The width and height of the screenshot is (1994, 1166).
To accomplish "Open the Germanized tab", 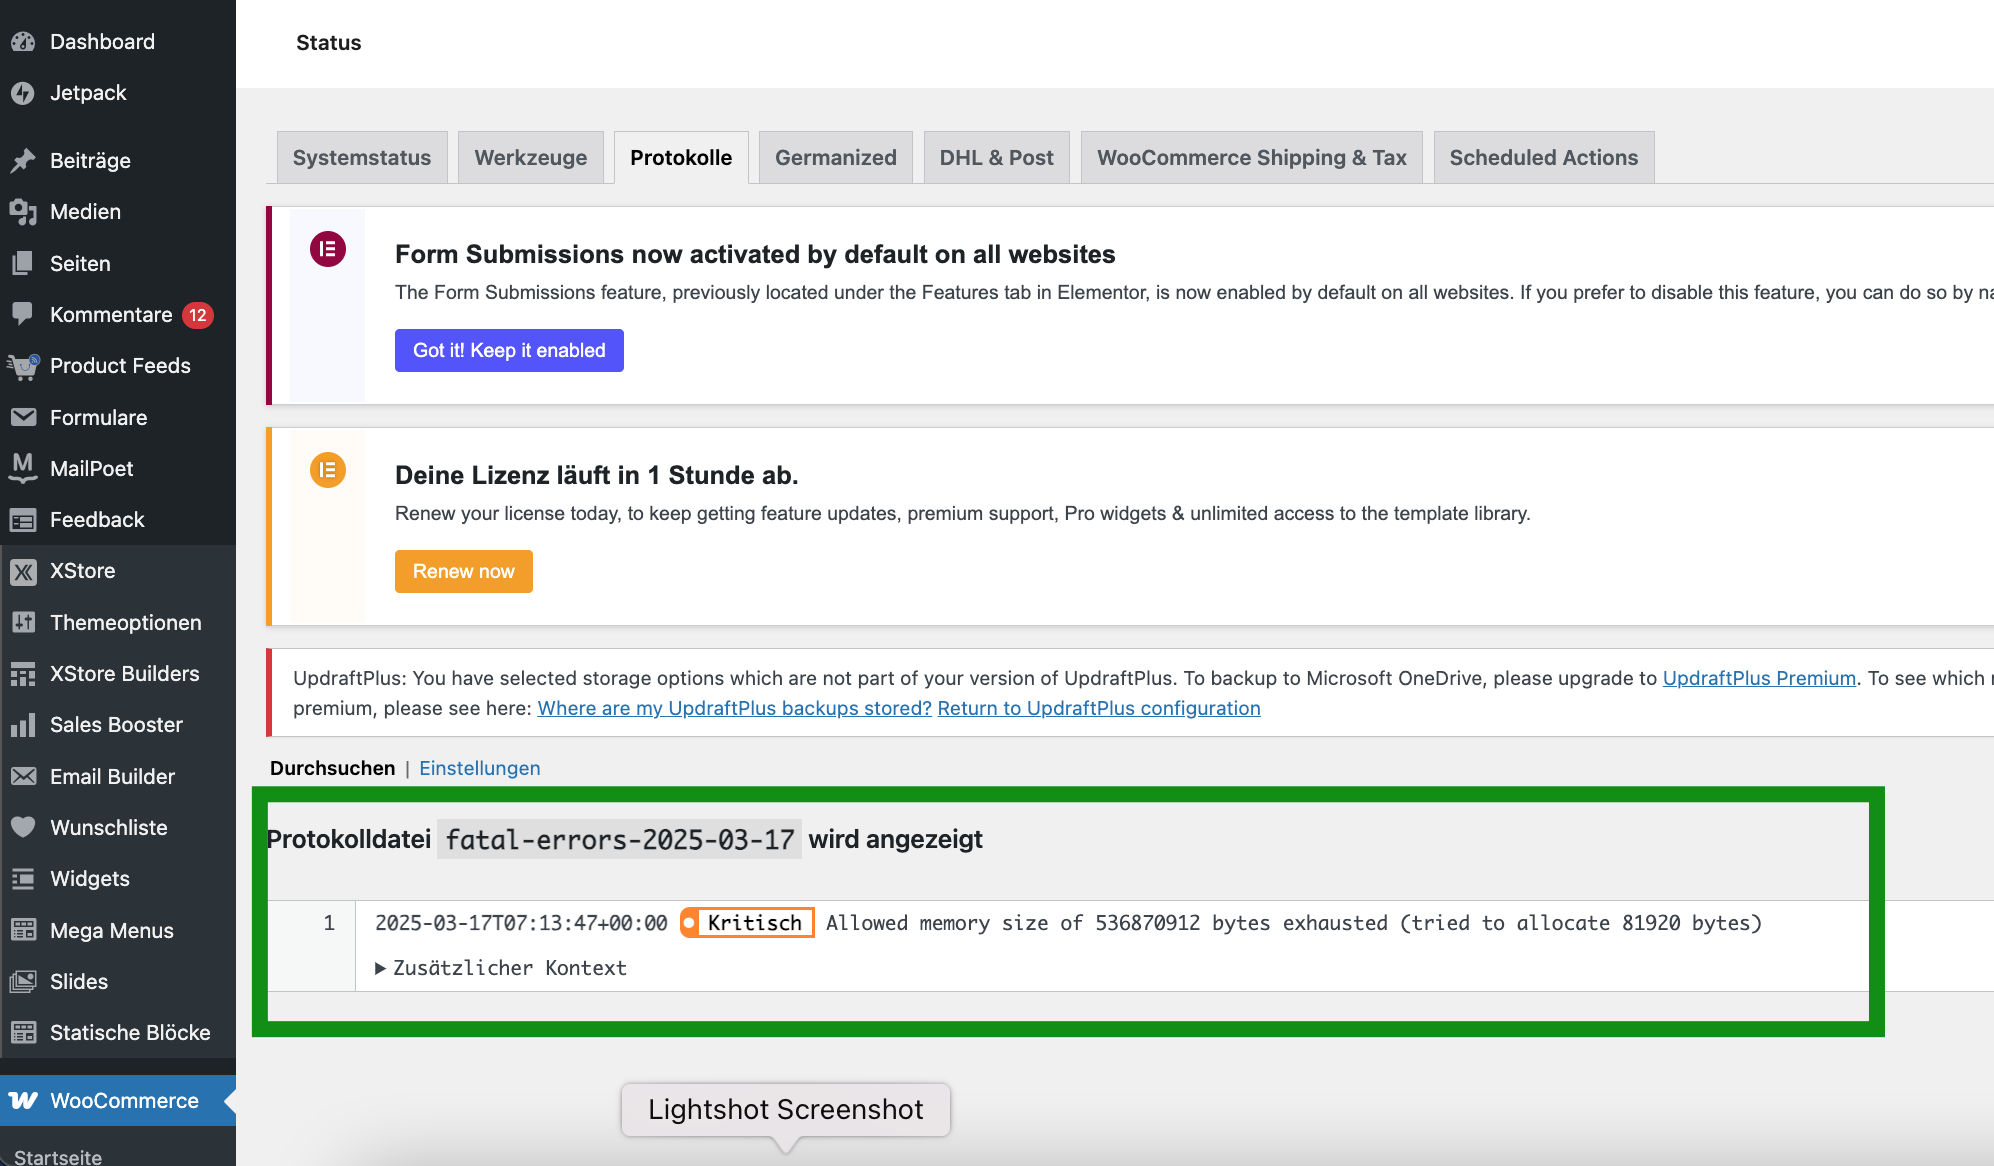I will (836, 157).
